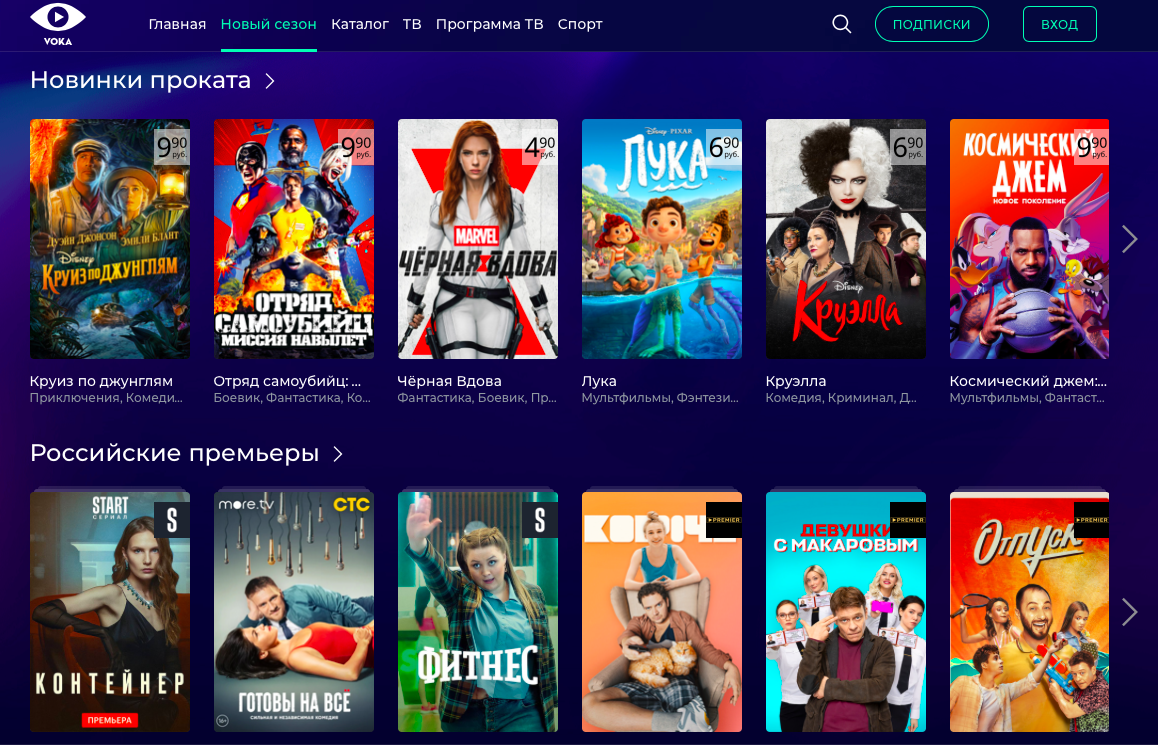
Task: Click the PREMIER badge on Девушки с Макаровым
Action: tap(908, 520)
